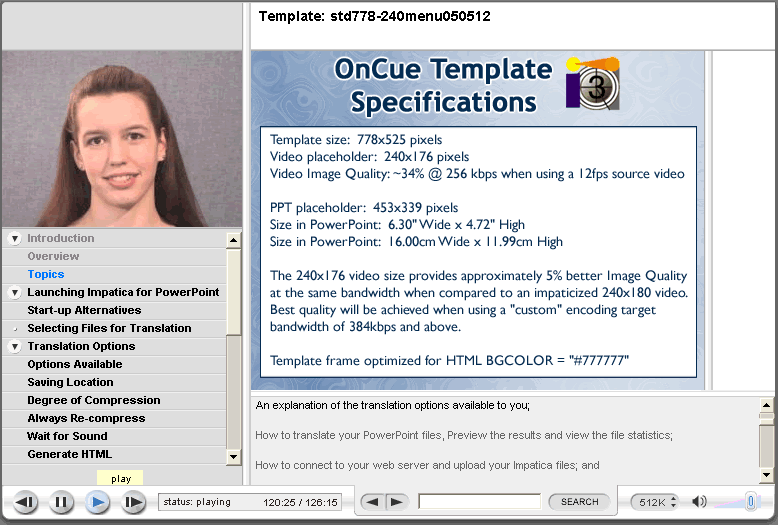Viewport: 778px width, 525px height.
Task: Mute audio with the speaker icon
Action: point(699,502)
